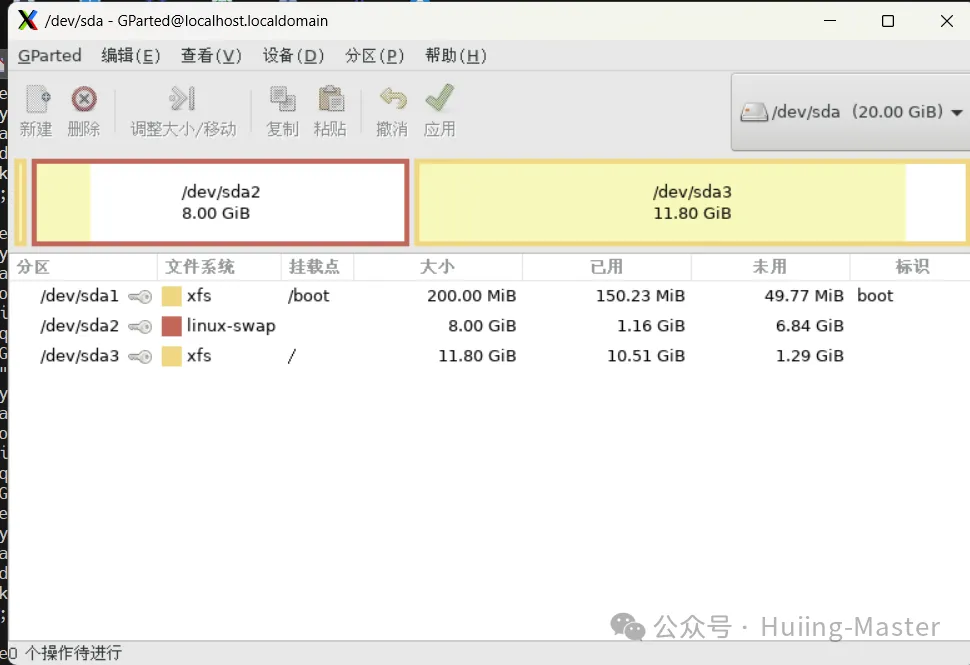The image size is (970, 665).
Task: Click the key lock icon for /dev/sda1
Action: tap(140, 297)
